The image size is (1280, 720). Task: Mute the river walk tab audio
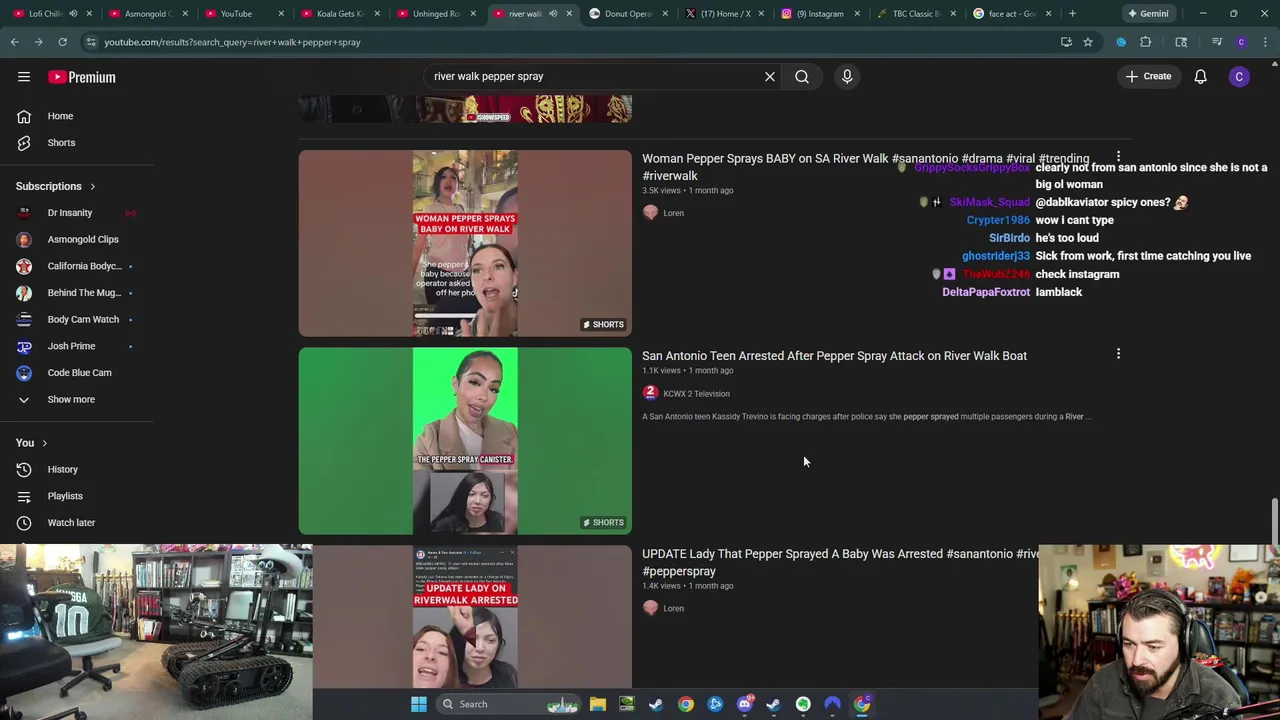point(553,13)
